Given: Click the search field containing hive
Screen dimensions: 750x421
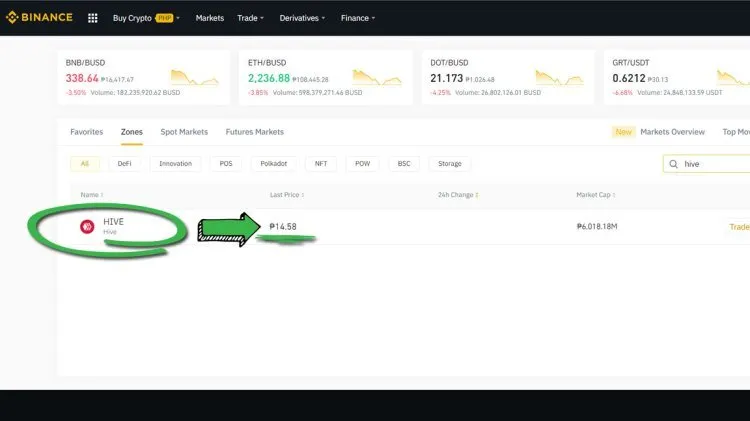Looking at the screenshot, I should coord(706,164).
